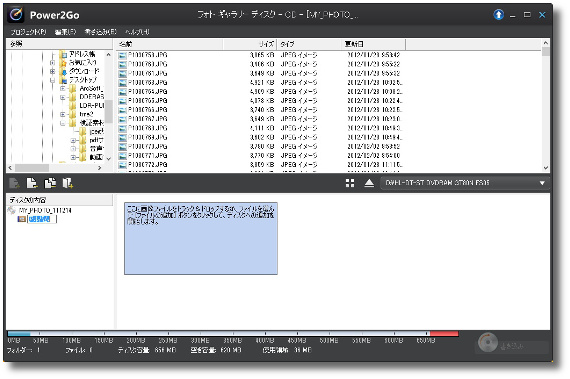Switch view with the four-squares grid icon
Viewport: 570px width, 379px height.
pyautogui.click(x=350, y=183)
